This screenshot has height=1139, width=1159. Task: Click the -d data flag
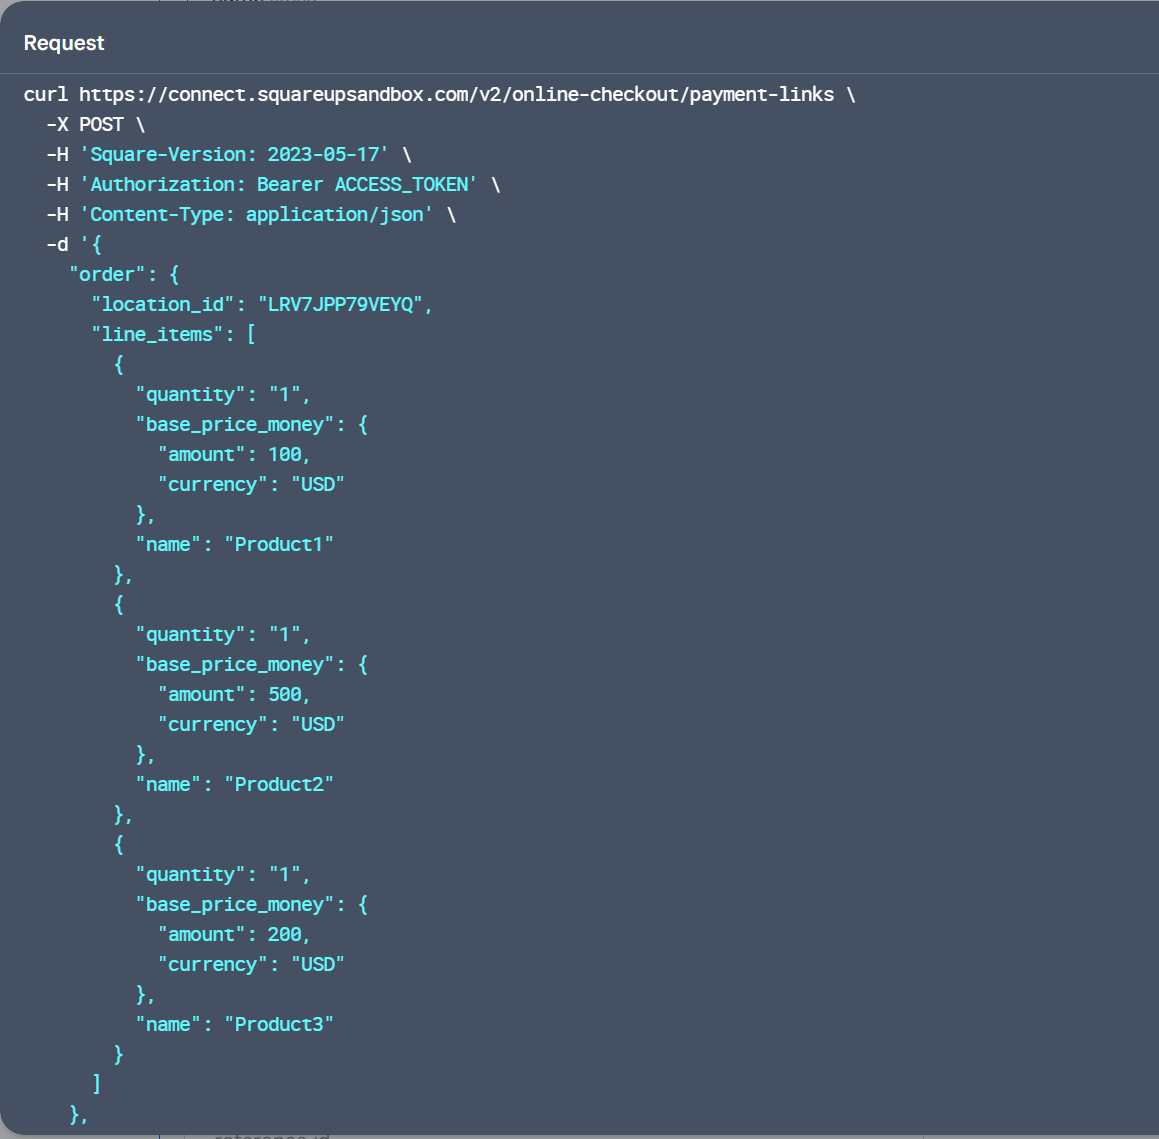[x=57, y=244]
